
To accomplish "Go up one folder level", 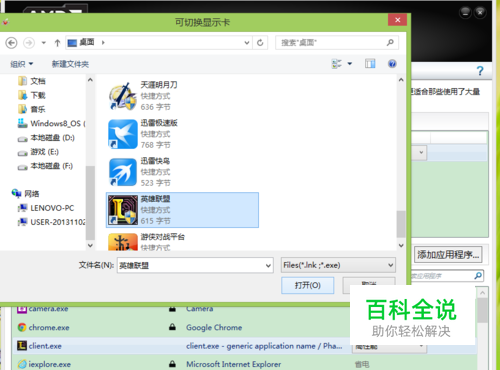I will [57, 43].
